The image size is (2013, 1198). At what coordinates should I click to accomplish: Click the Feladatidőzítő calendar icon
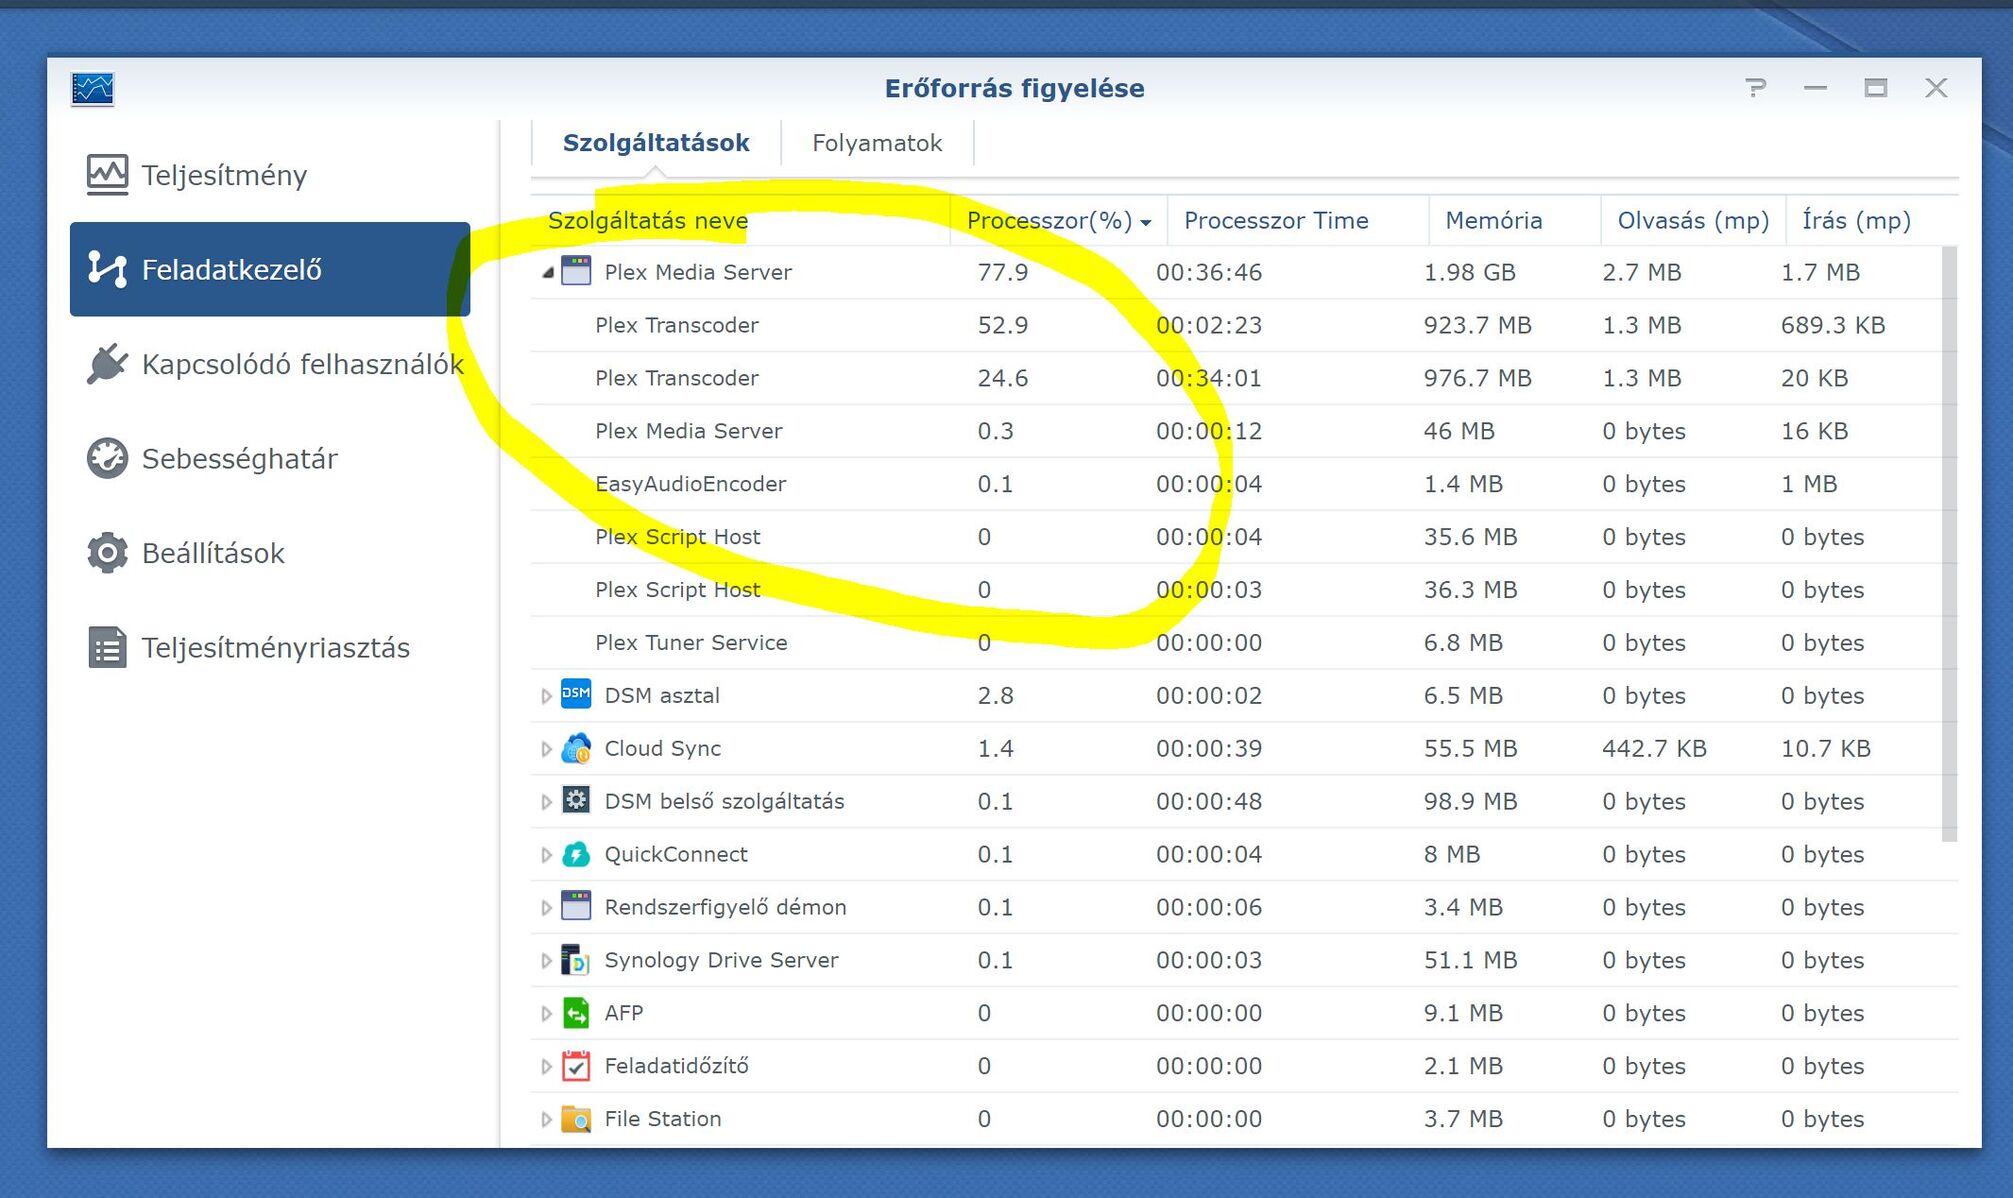point(576,1065)
